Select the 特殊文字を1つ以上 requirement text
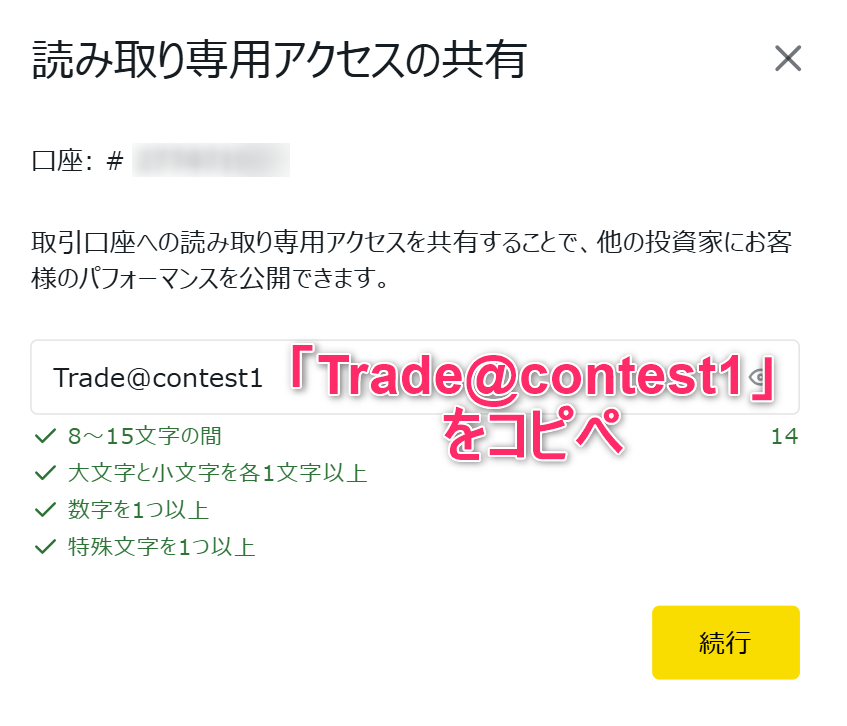The height and width of the screenshot is (726, 847). point(162,547)
